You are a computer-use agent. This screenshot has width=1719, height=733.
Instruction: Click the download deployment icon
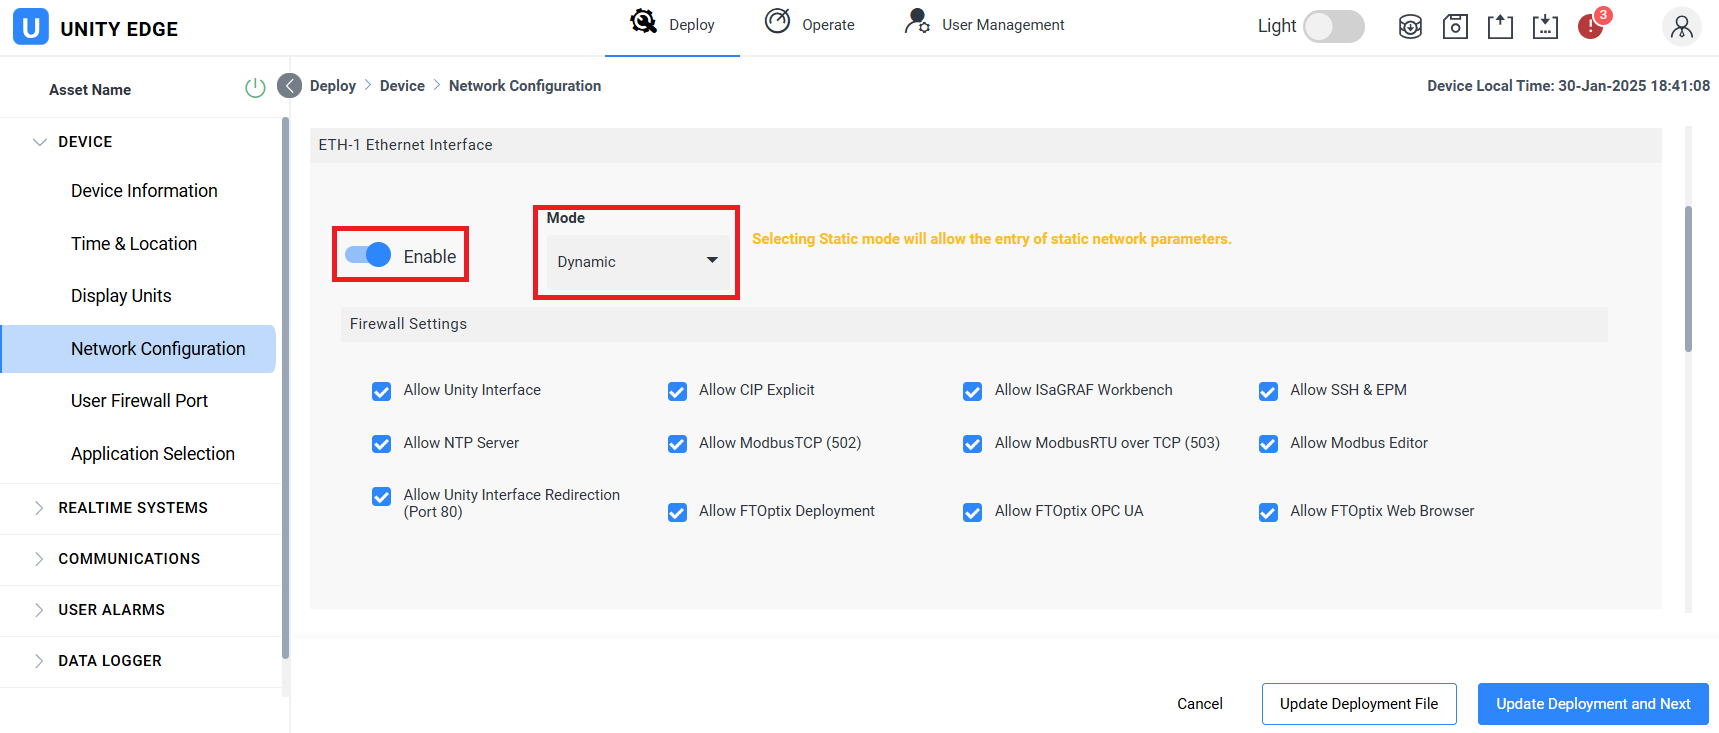[1545, 27]
